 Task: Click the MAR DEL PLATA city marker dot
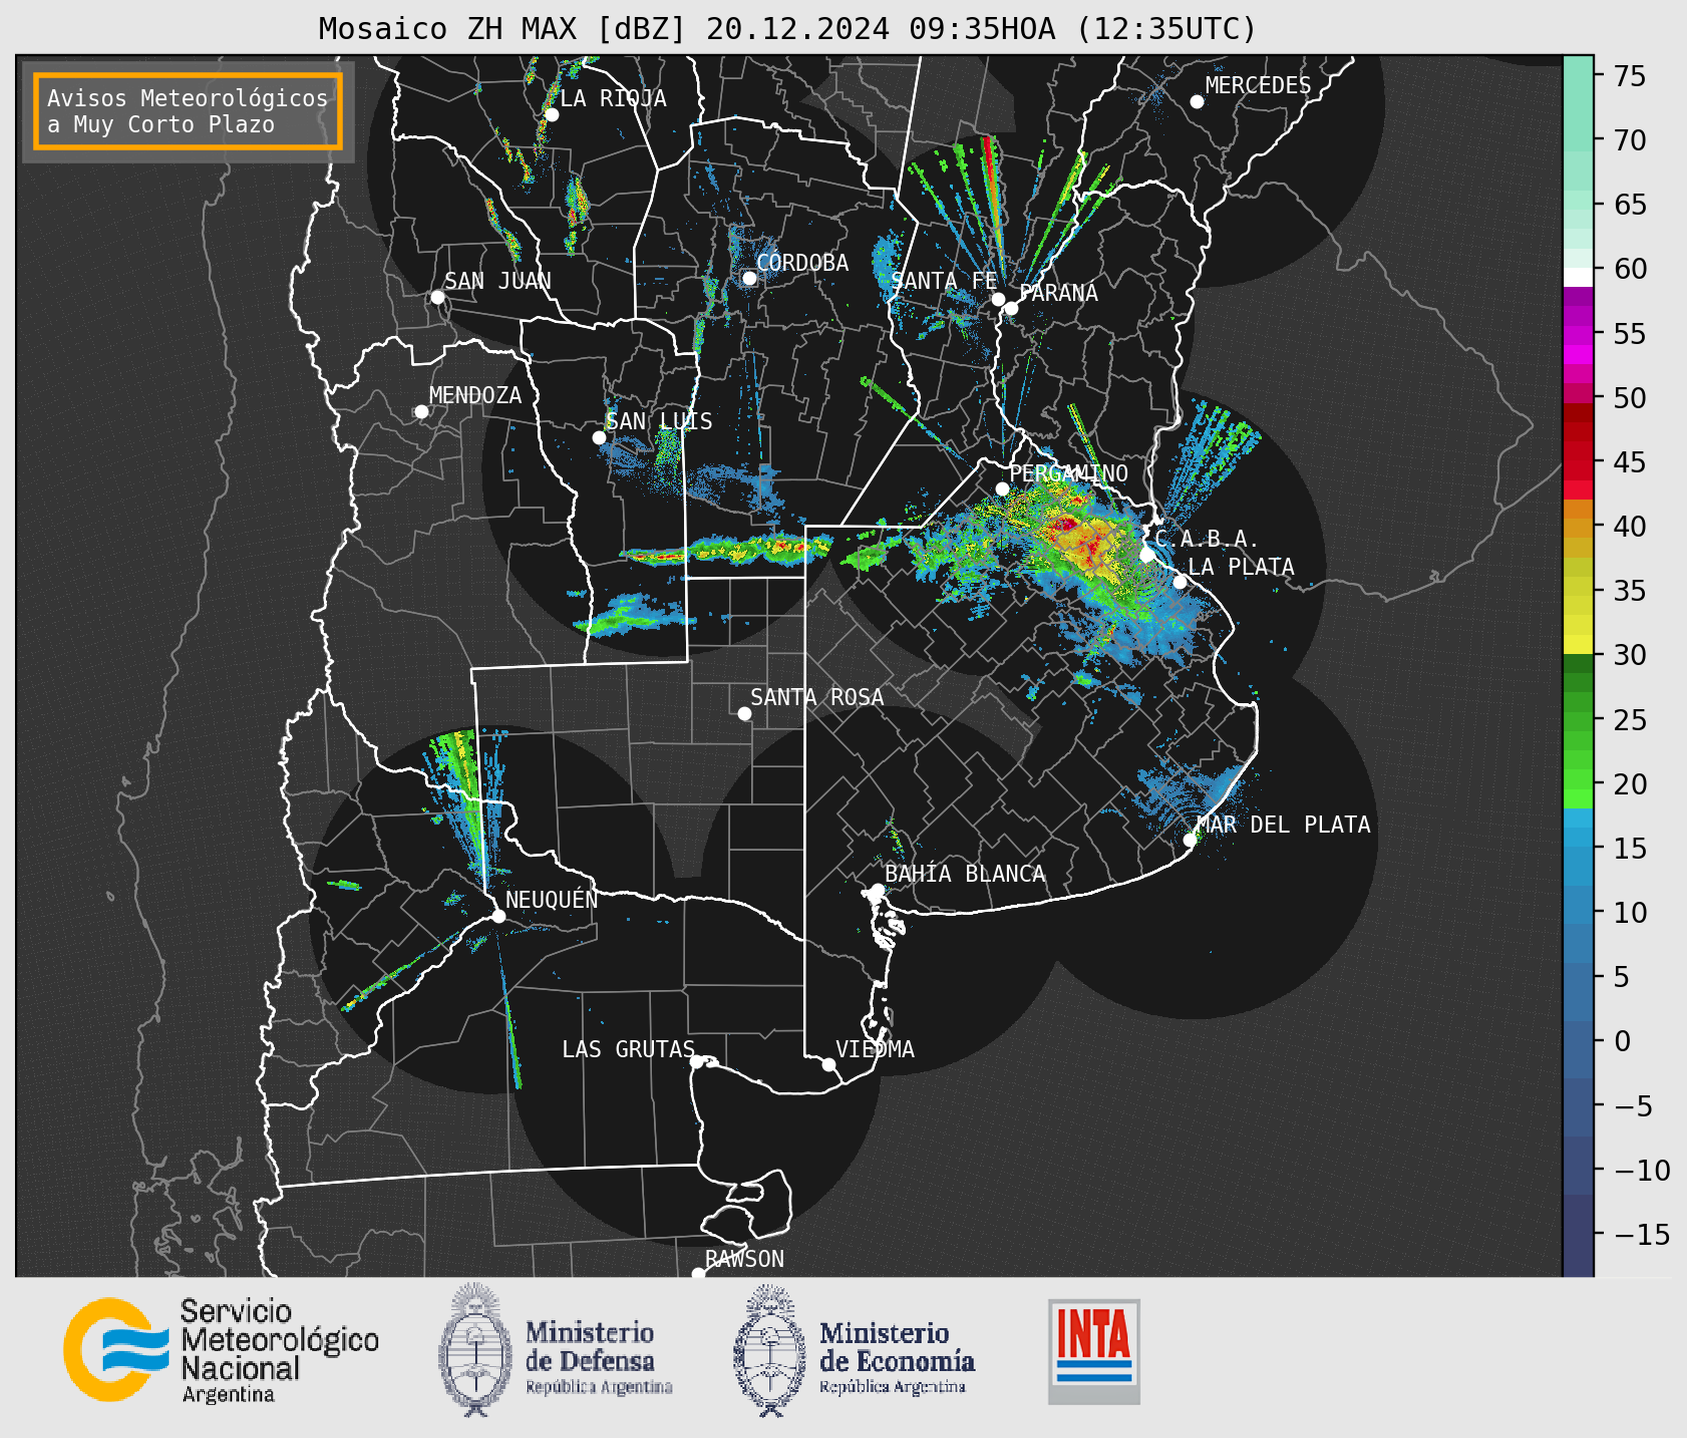(x=1190, y=840)
